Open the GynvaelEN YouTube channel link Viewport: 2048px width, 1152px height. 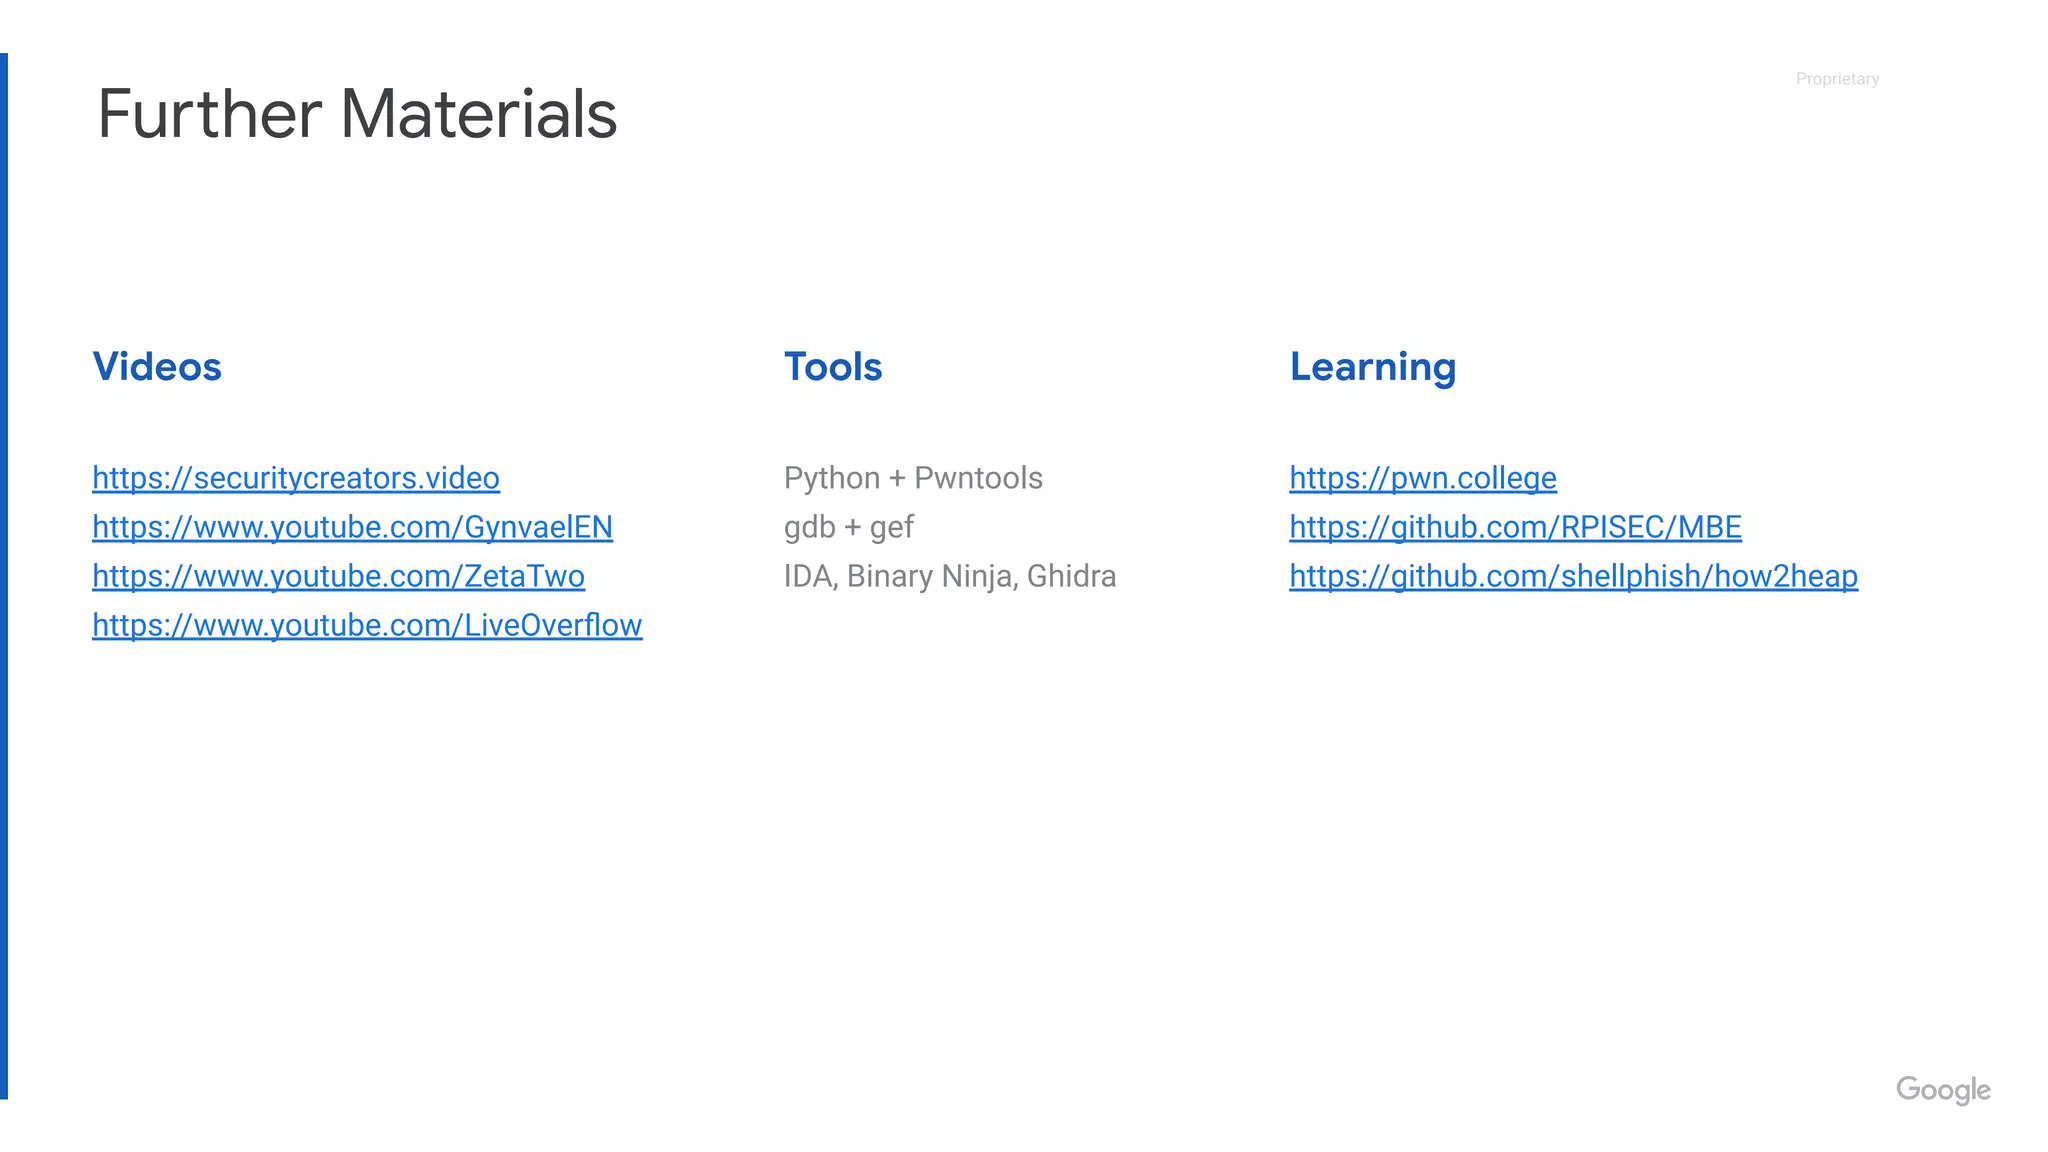point(352,527)
